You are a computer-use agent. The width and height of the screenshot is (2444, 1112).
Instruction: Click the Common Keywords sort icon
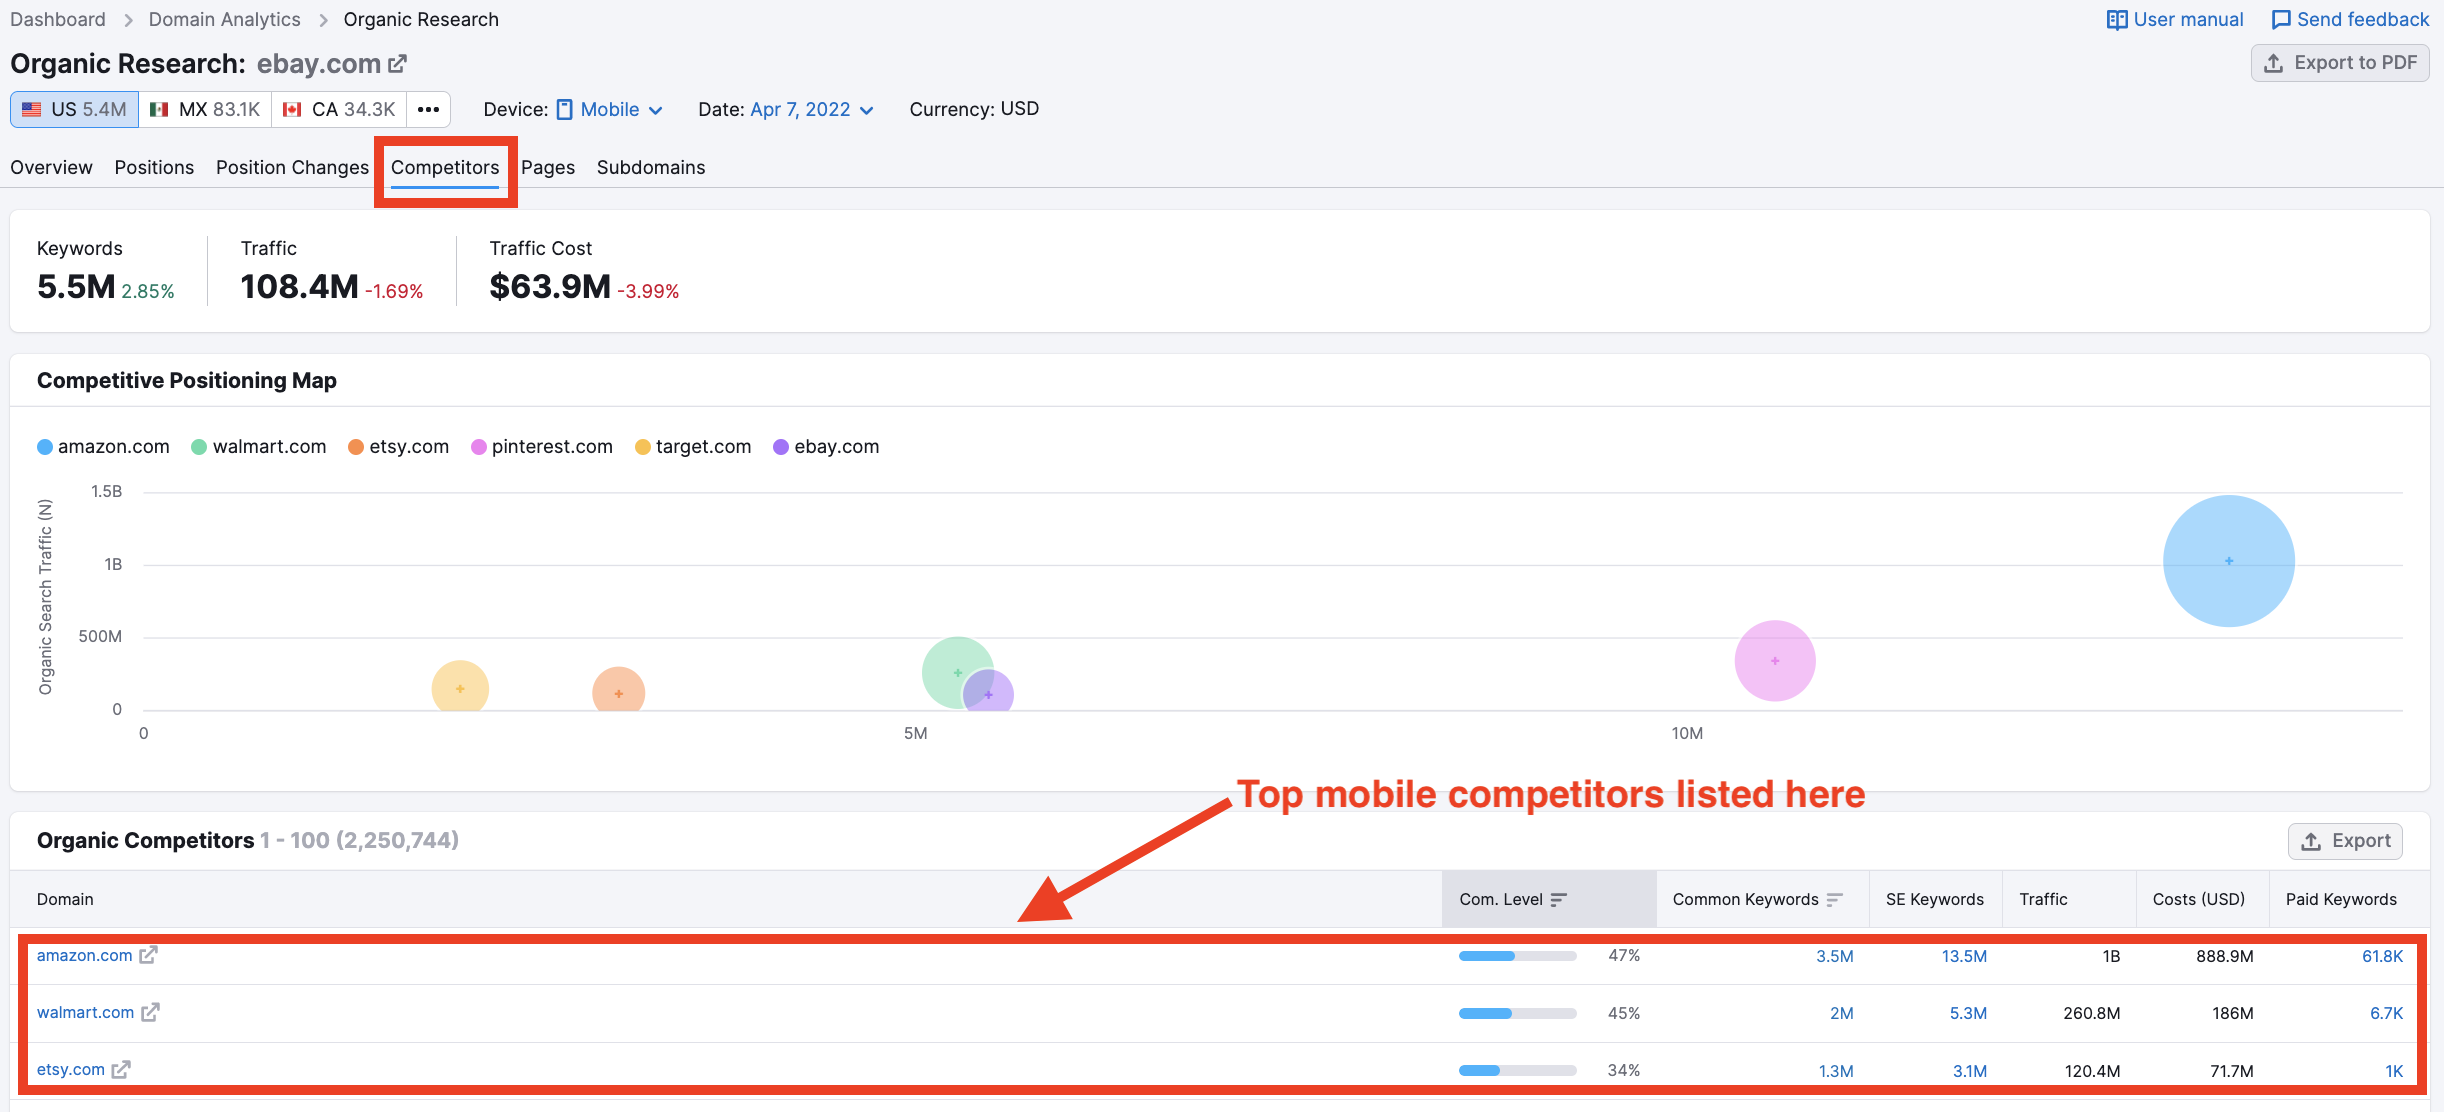(1834, 899)
